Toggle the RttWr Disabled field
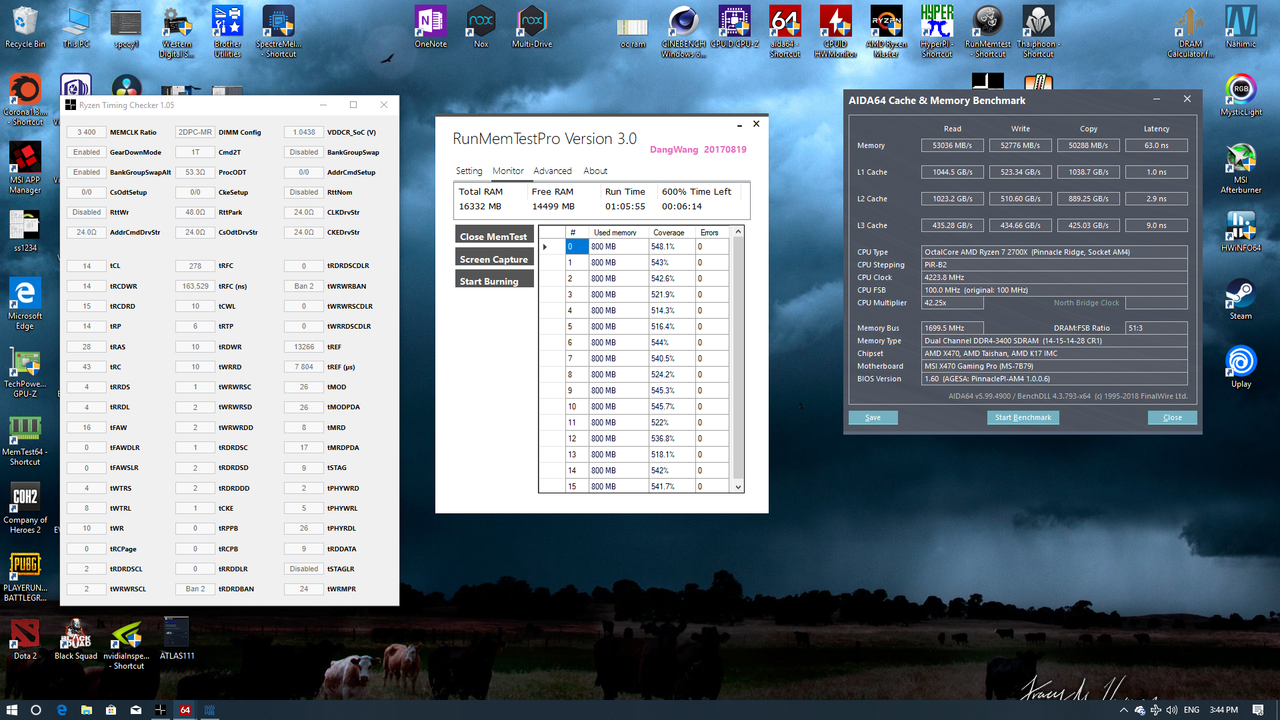The width and height of the screenshot is (1280, 720). [x=86, y=212]
